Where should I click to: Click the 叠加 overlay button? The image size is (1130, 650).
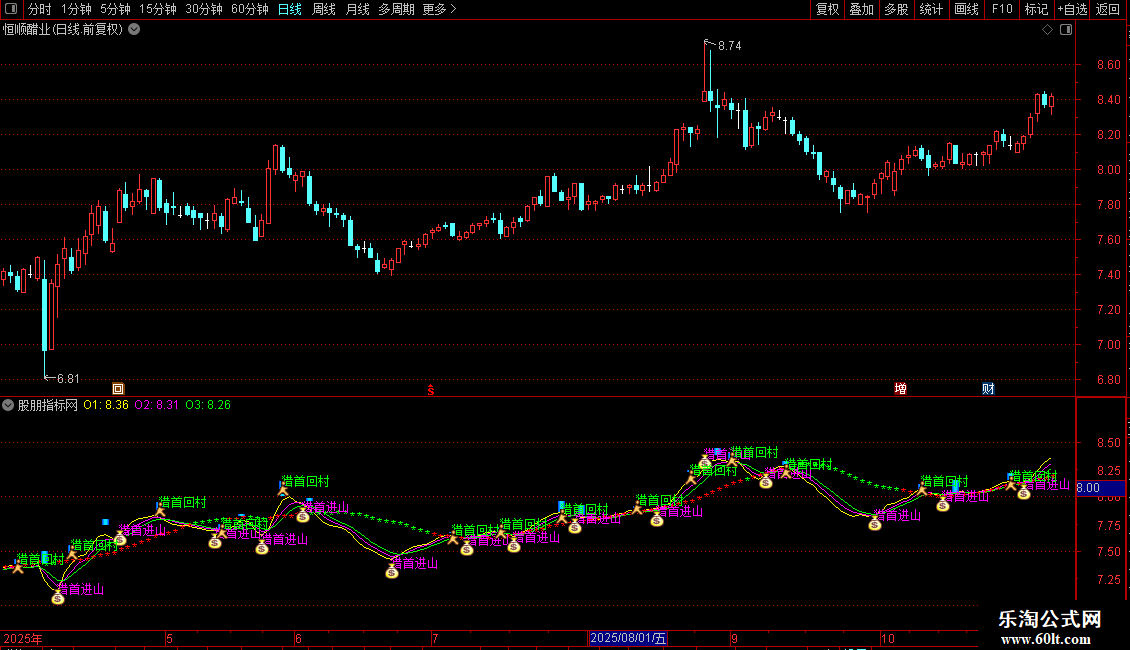(x=862, y=9)
